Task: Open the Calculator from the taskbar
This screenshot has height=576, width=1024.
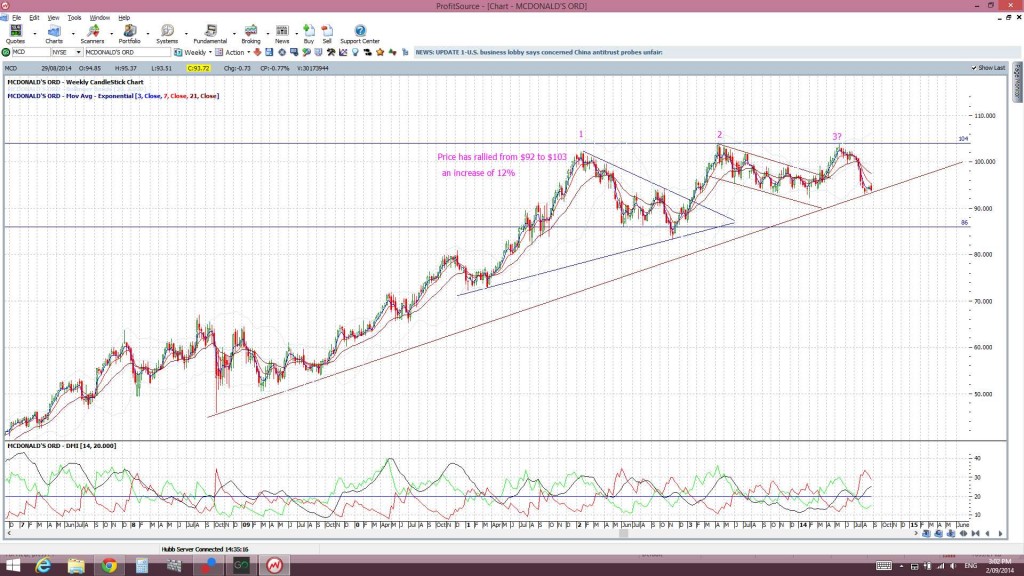Action: point(142,566)
